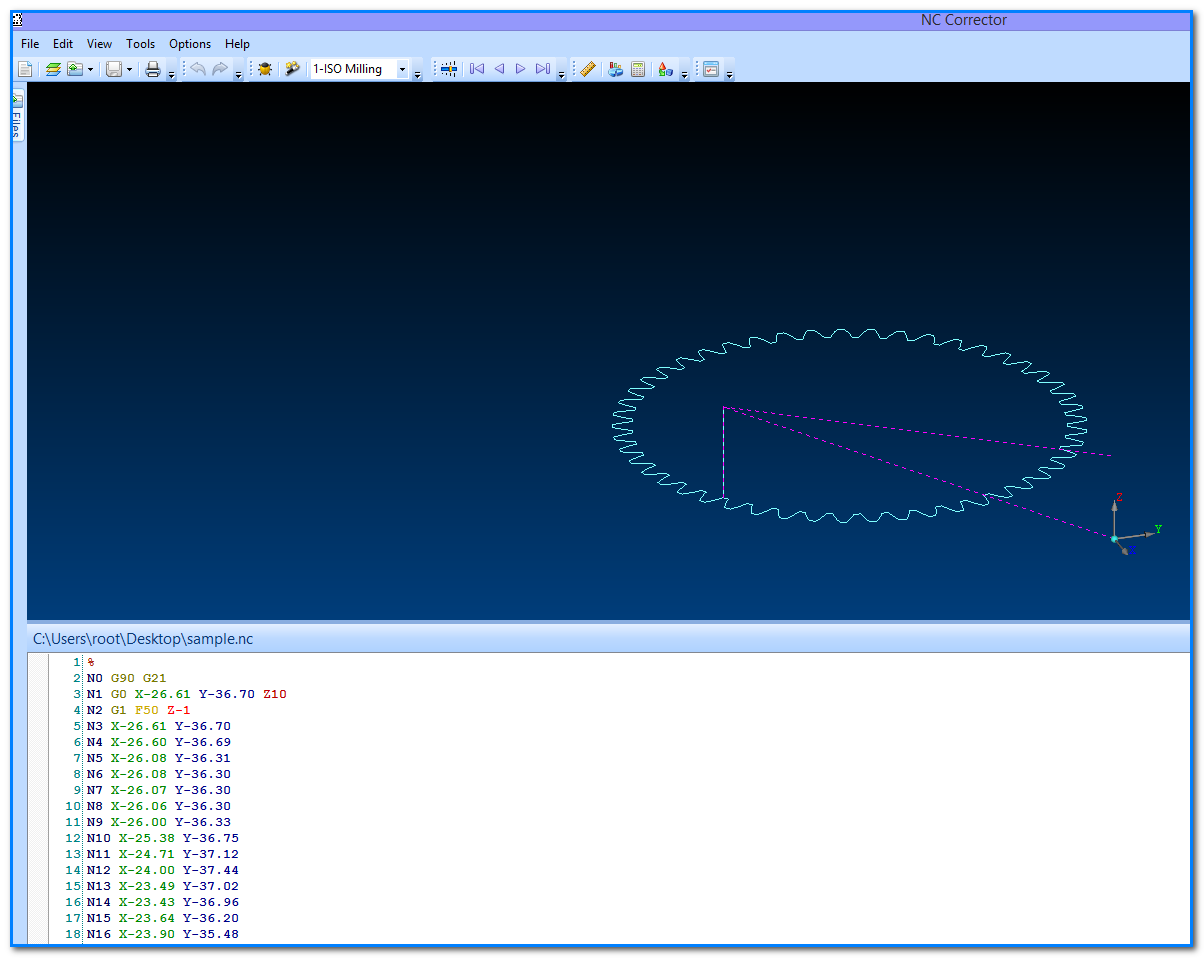Click code line N9 X-26.00 Y-36.33

[x=158, y=822]
